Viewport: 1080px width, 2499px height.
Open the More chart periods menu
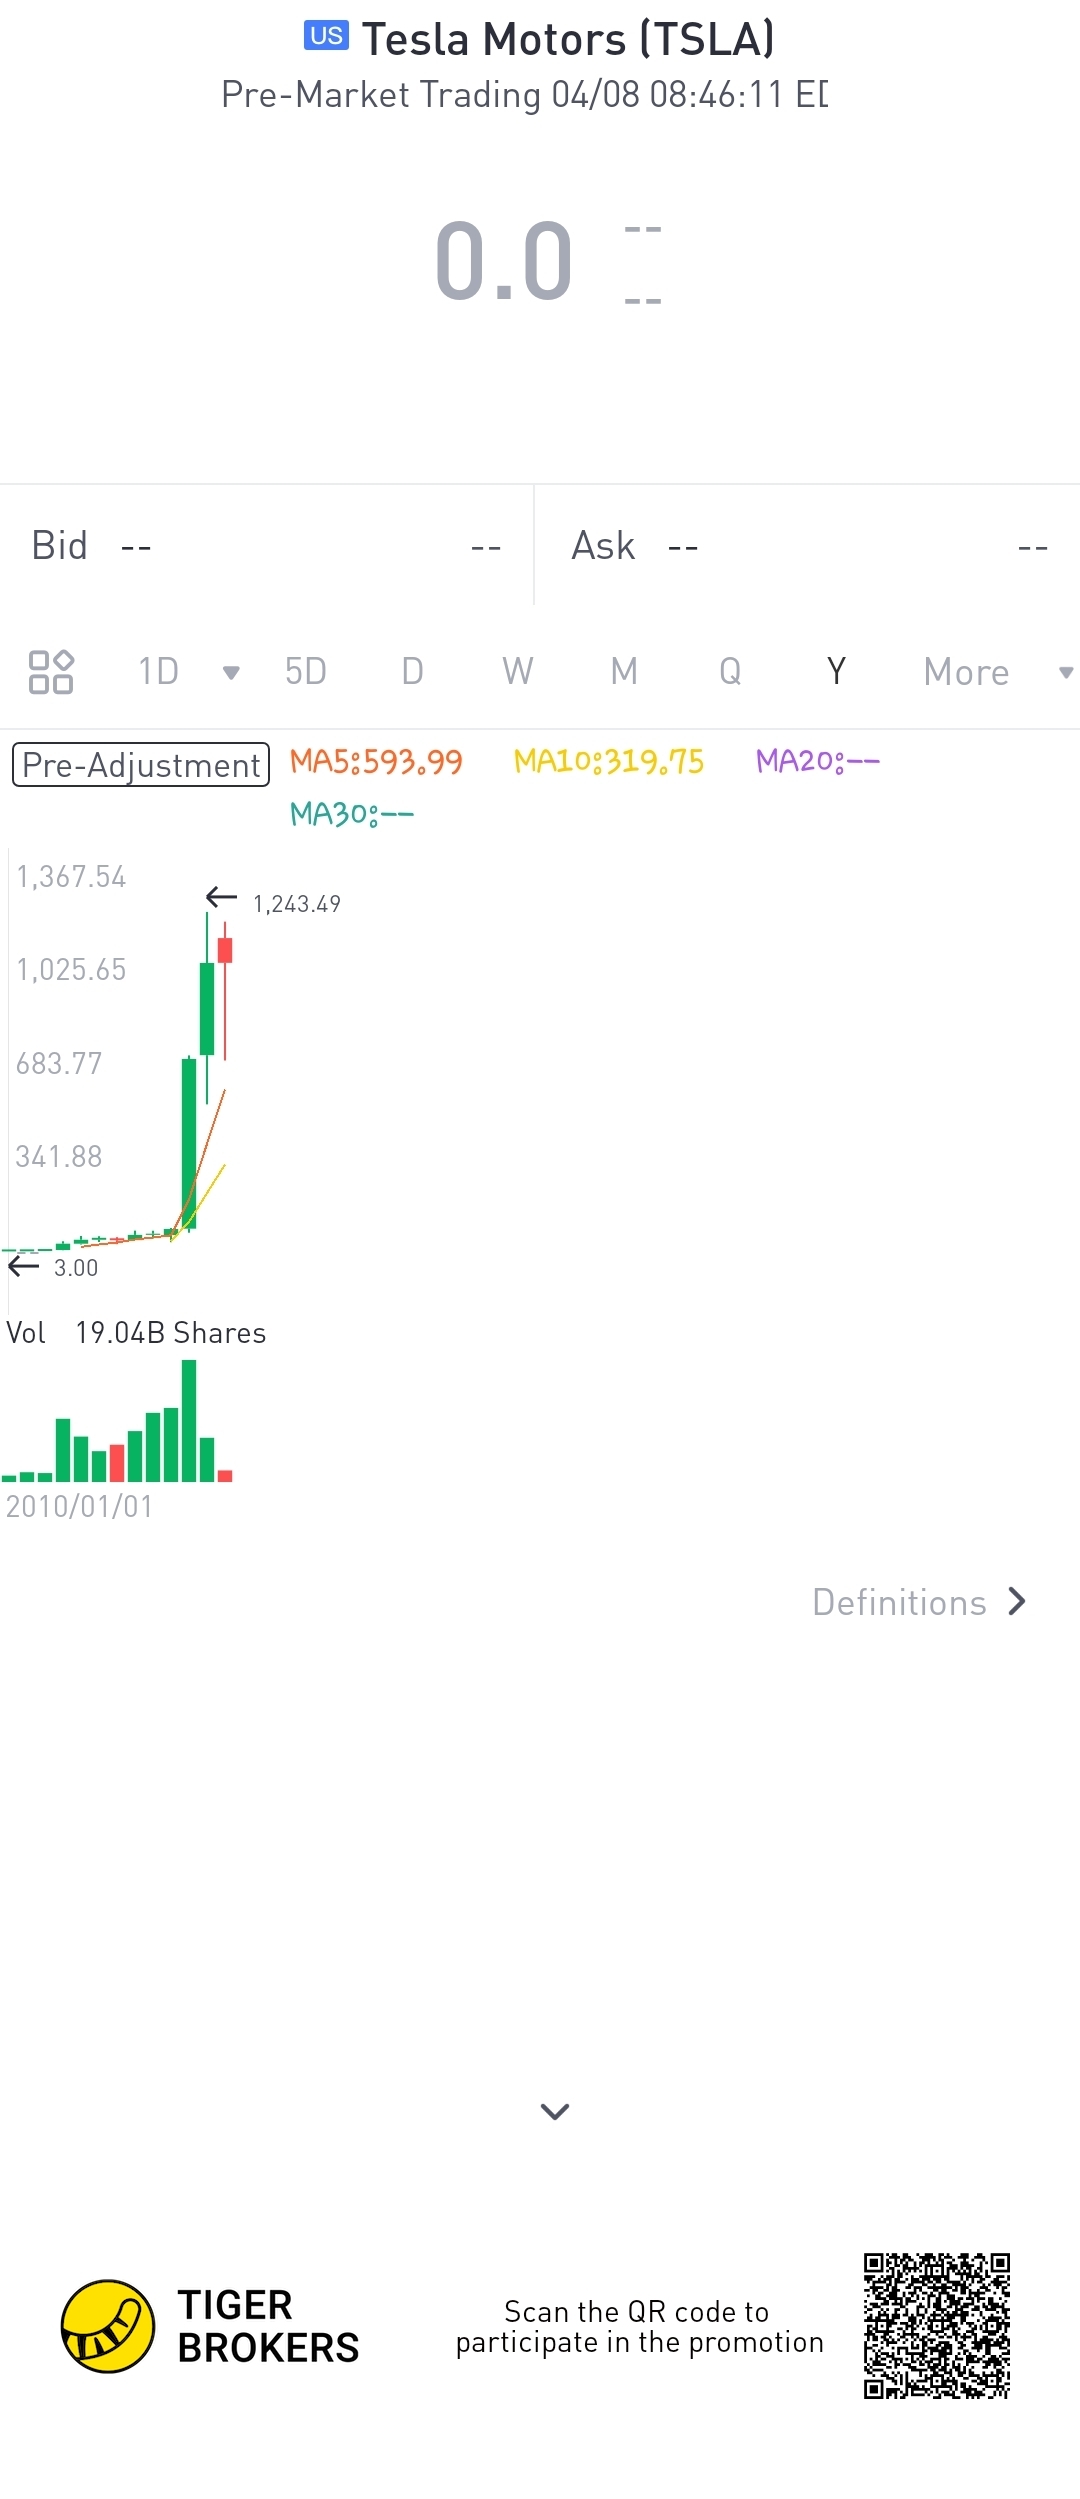pyautogui.click(x=966, y=672)
